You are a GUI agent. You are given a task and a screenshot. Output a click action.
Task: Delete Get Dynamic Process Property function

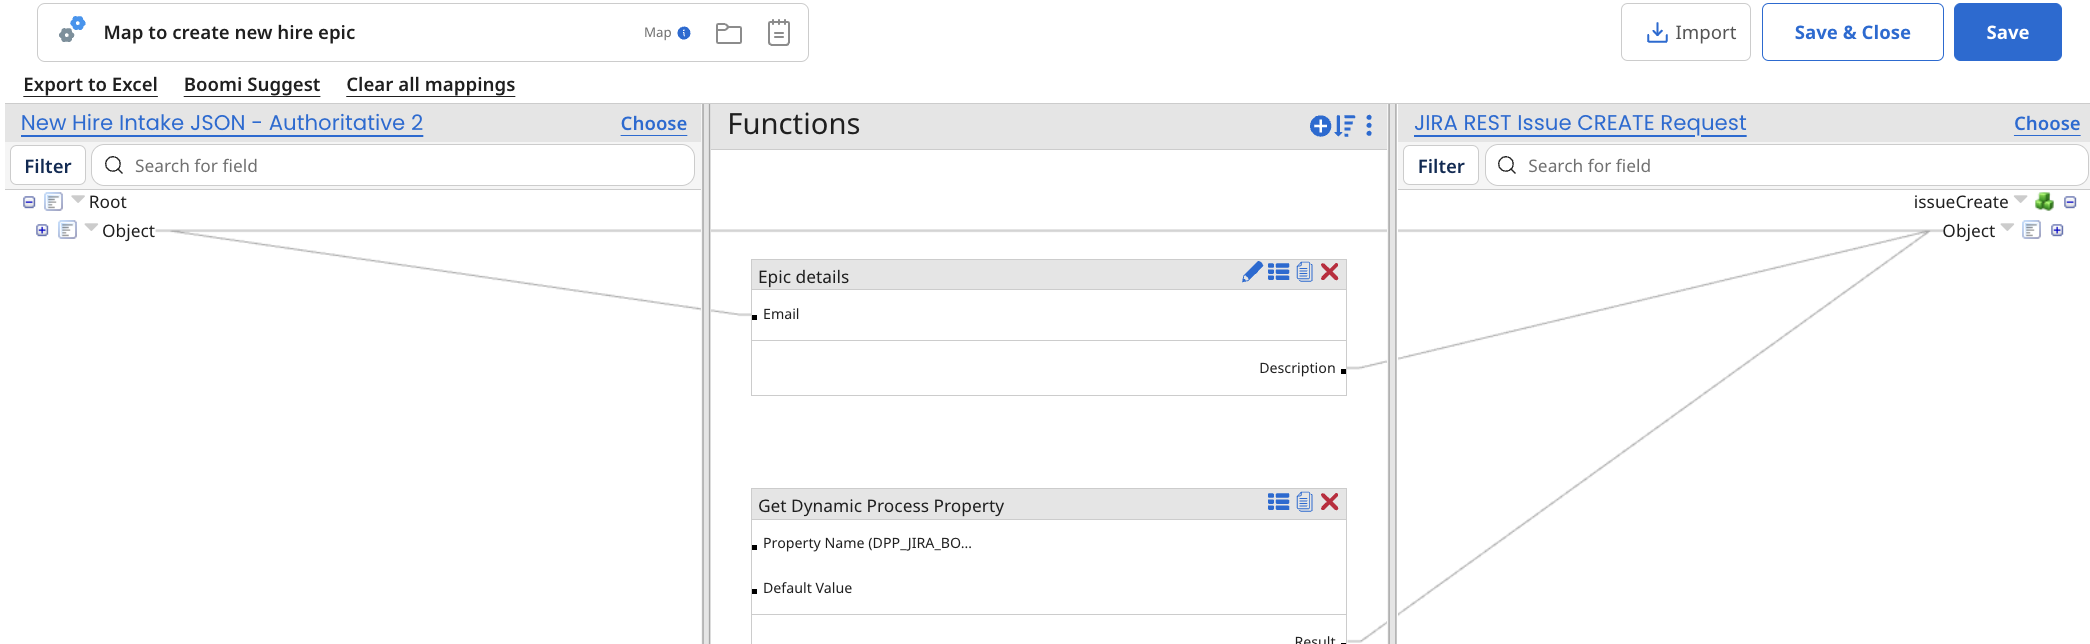point(1330,502)
